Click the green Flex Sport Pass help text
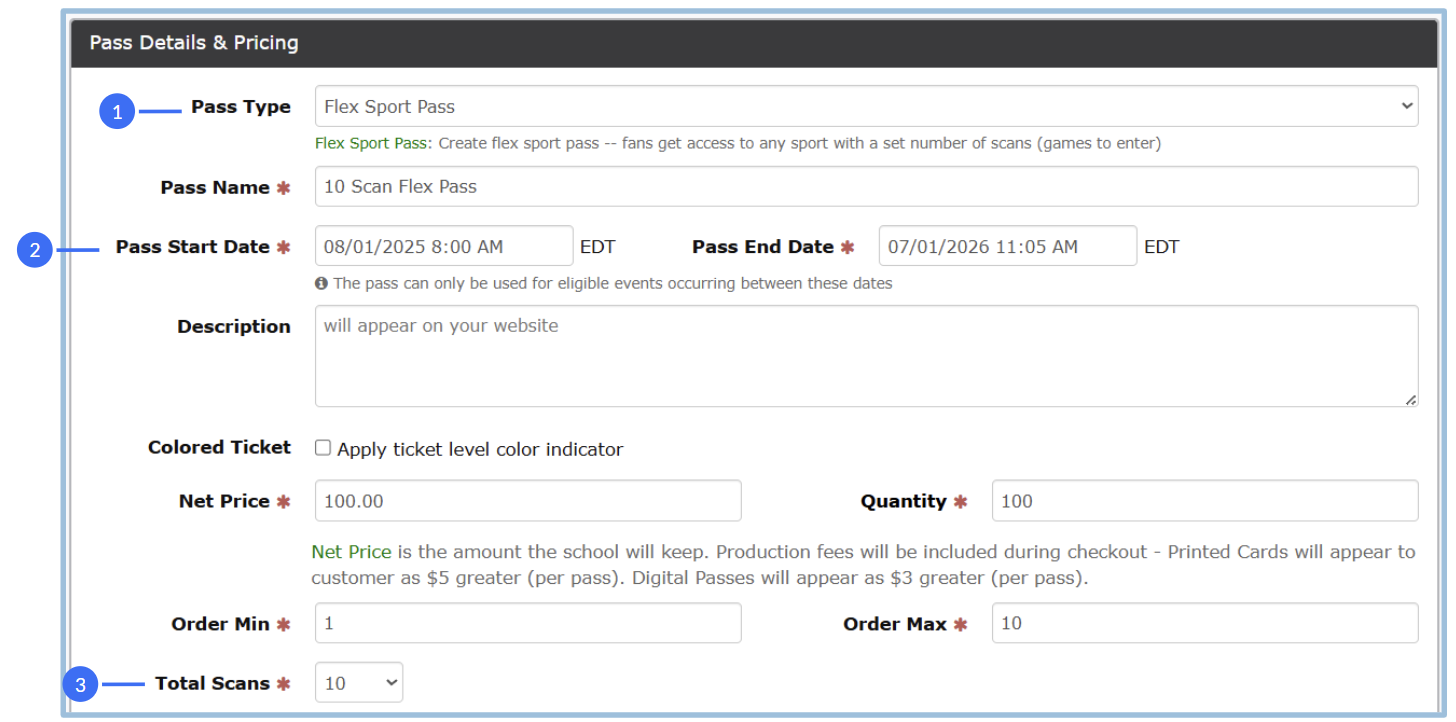The height and width of the screenshot is (722, 1456). pos(371,143)
